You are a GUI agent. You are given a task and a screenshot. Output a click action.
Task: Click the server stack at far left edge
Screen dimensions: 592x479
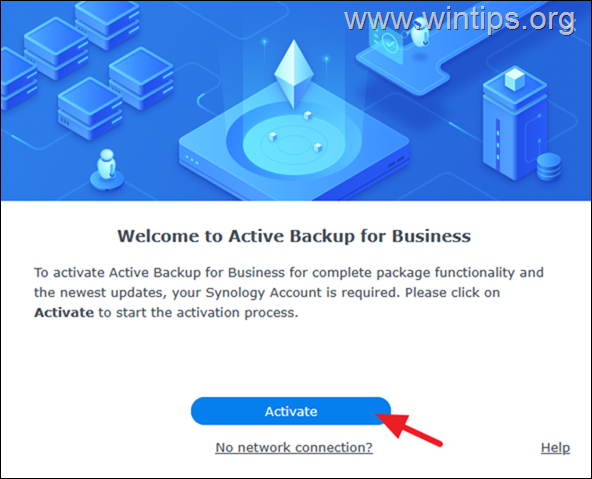pyautogui.click(x=17, y=81)
